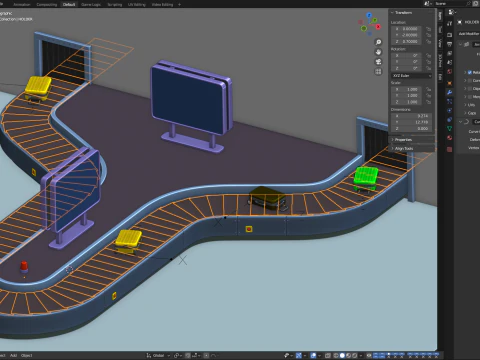The height and width of the screenshot is (360, 480).
Task: Expand the Properties panel in the sidebar
Action: (x=402, y=140)
